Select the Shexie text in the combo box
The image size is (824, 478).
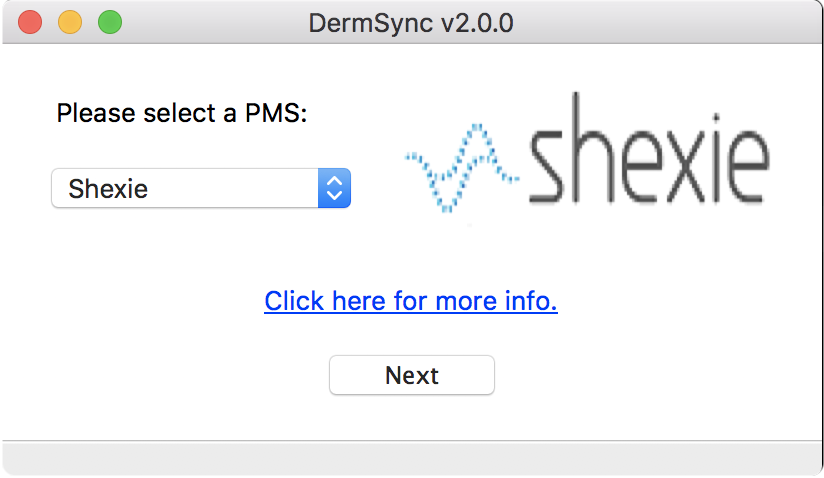click(x=108, y=188)
